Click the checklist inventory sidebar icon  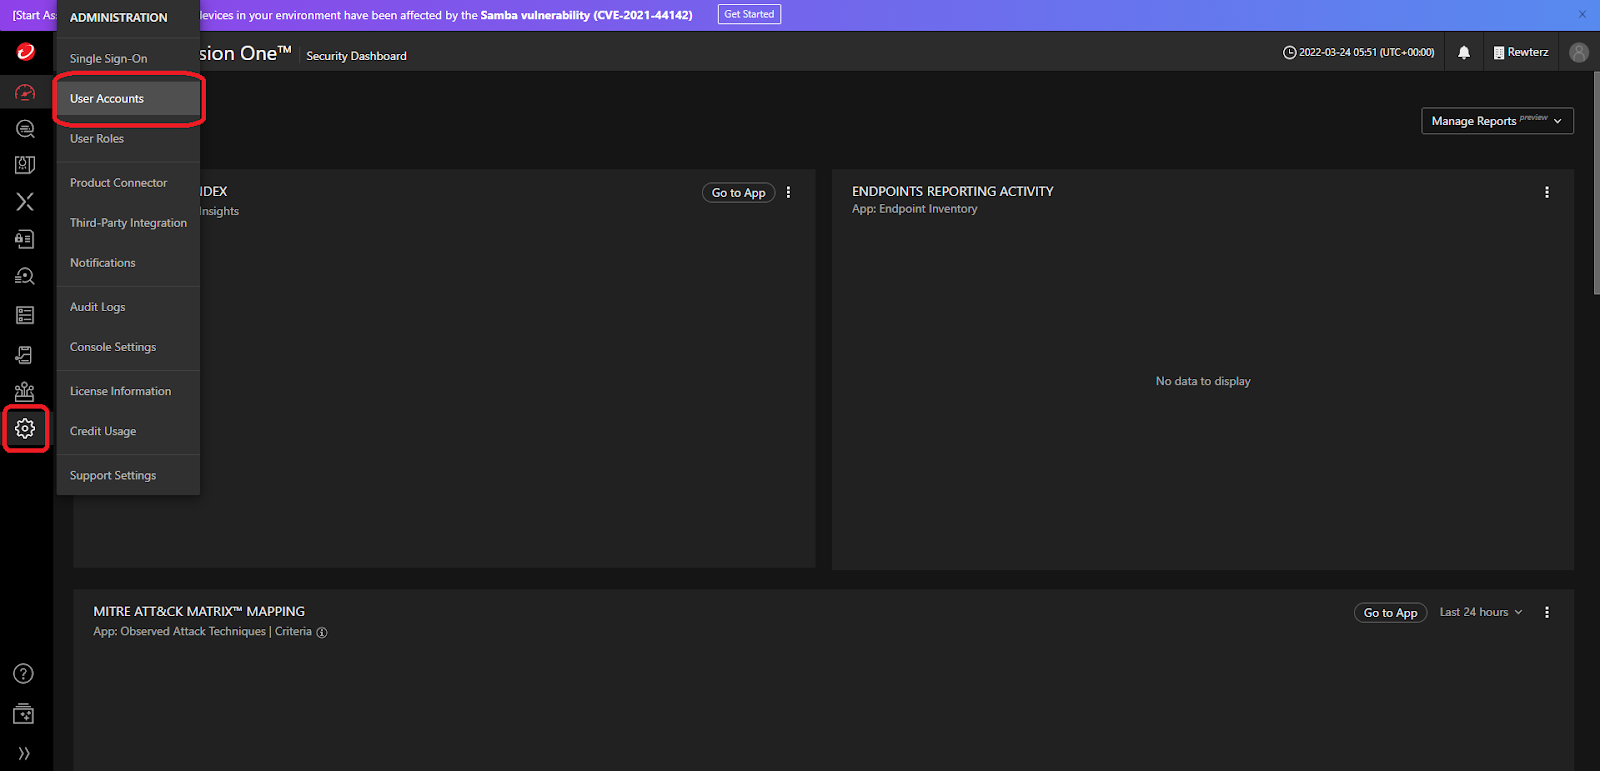(x=25, y=315)
